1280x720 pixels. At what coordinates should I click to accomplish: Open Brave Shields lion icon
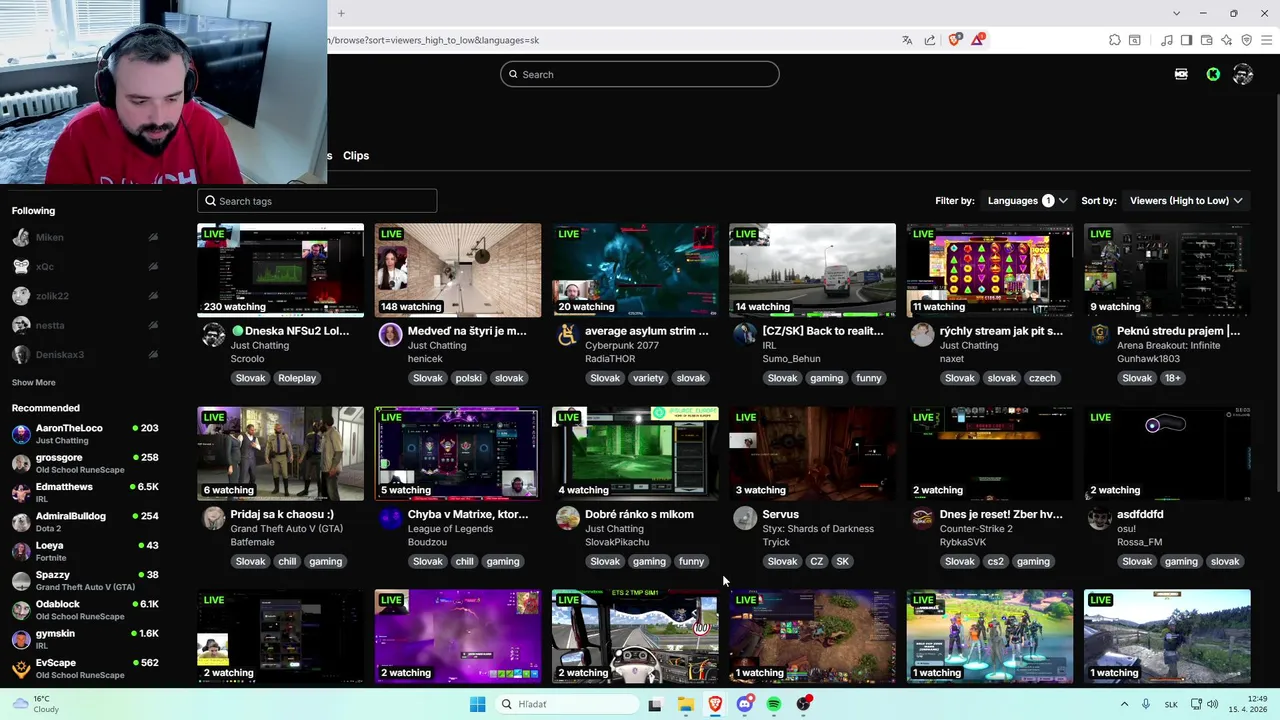click(x=954, y=40)
